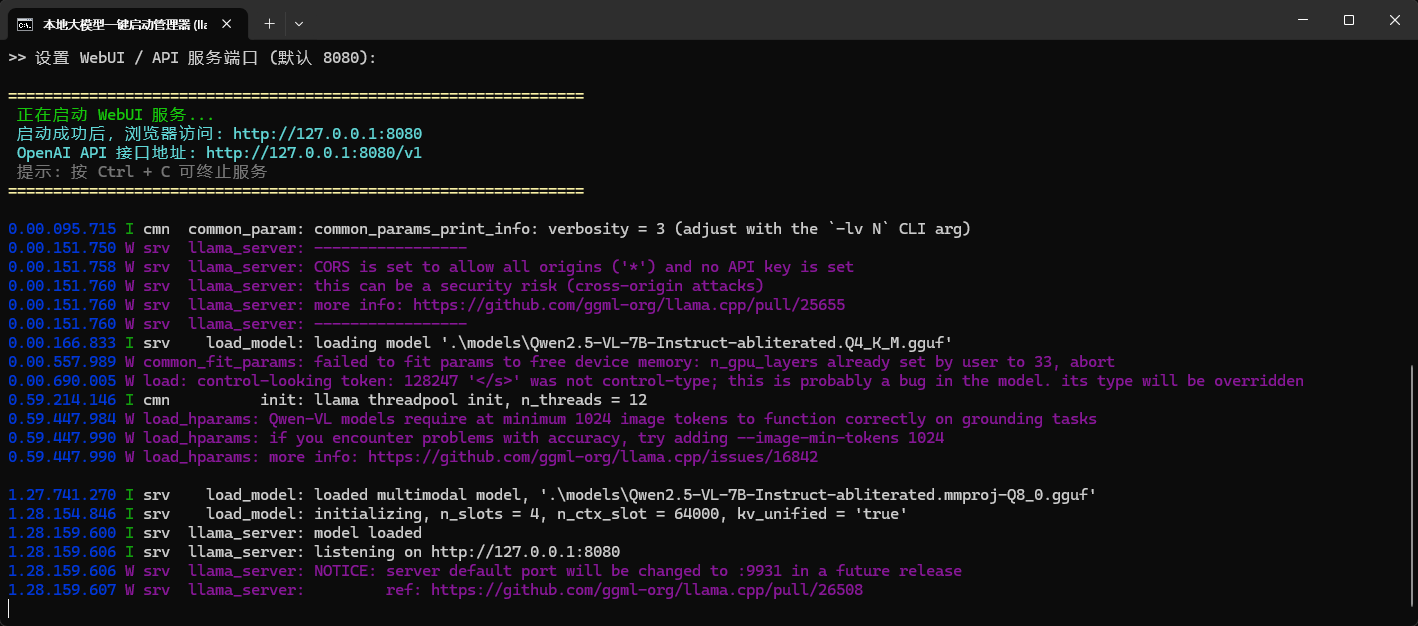Click timestamp 0.00.095.715

62,229
